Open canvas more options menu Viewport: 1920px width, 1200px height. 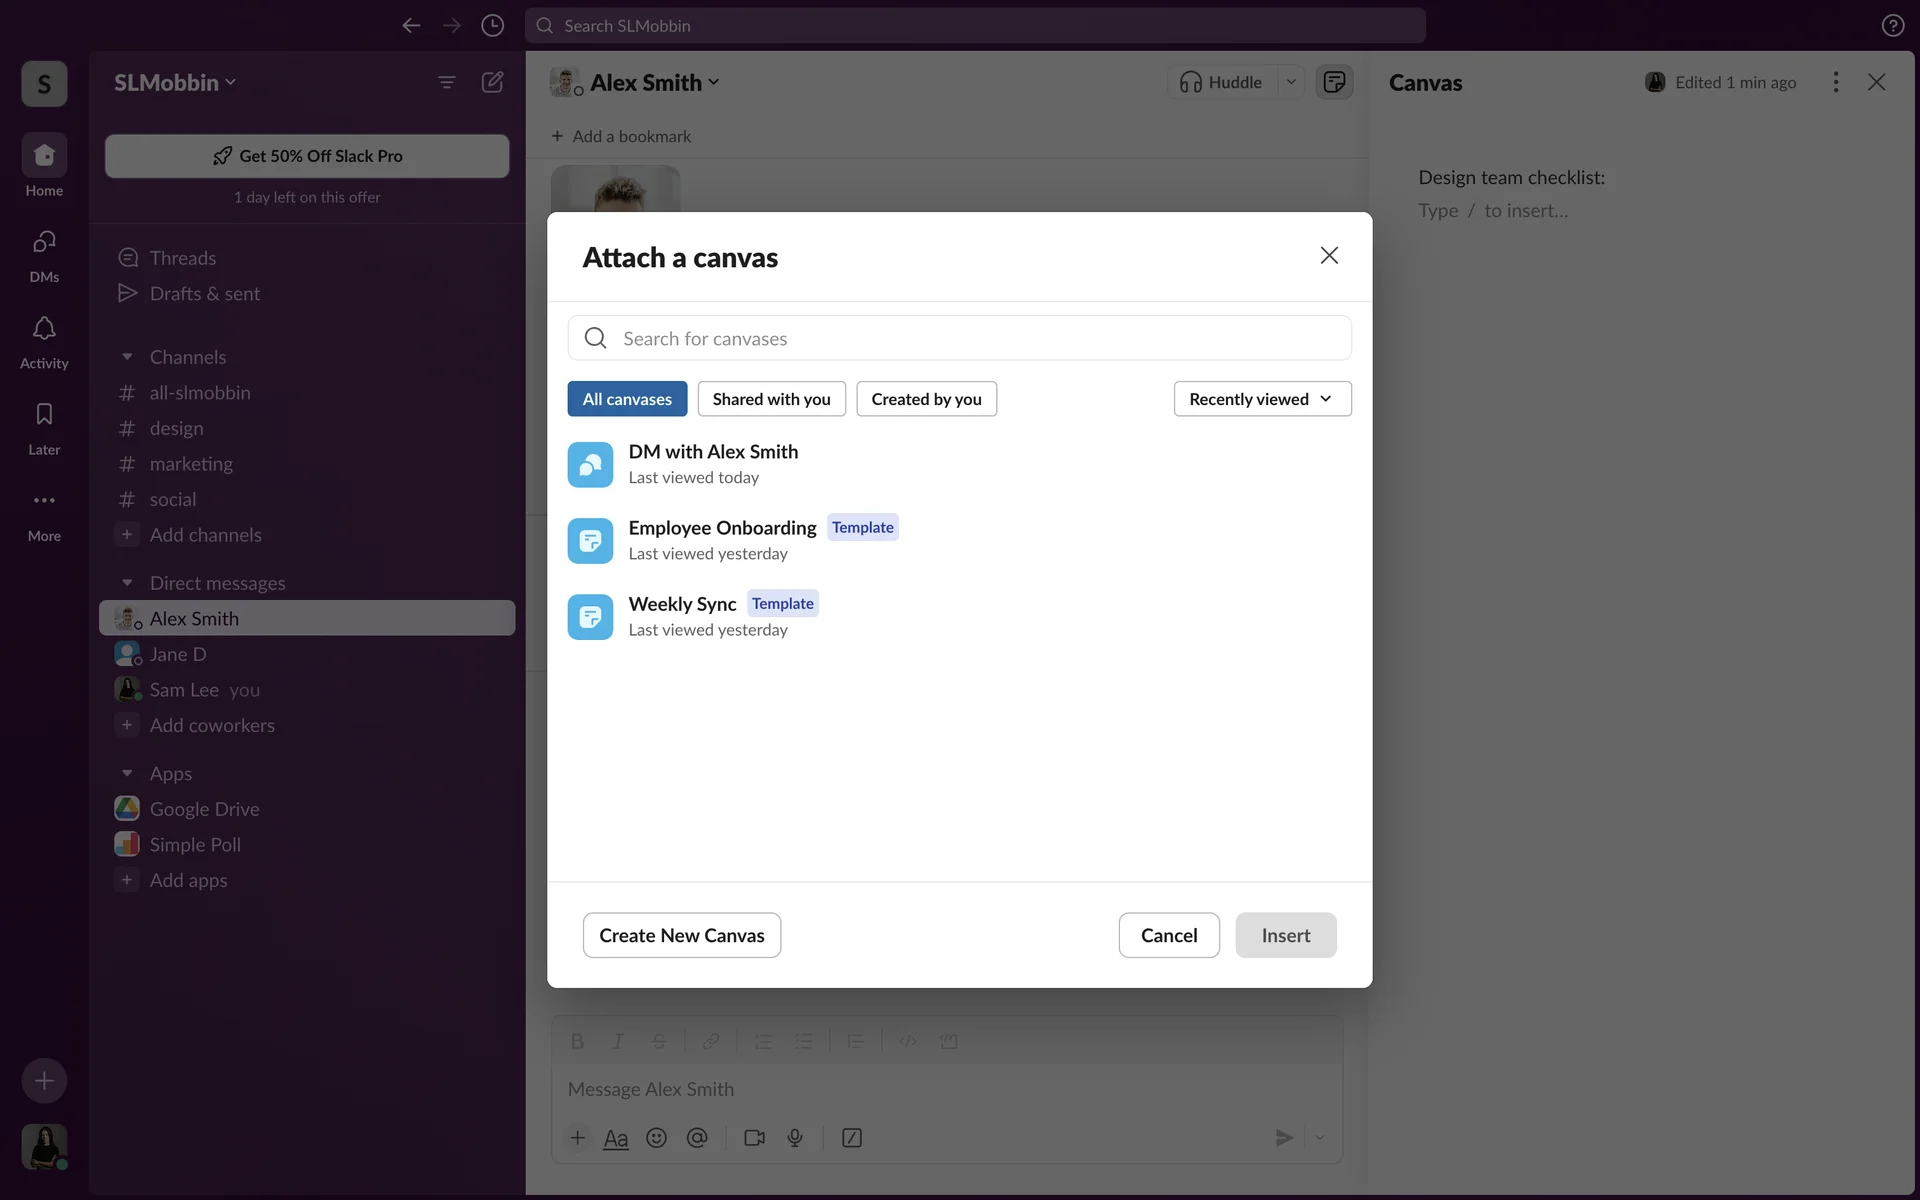pyautogui.click(x=1835, y=82)
